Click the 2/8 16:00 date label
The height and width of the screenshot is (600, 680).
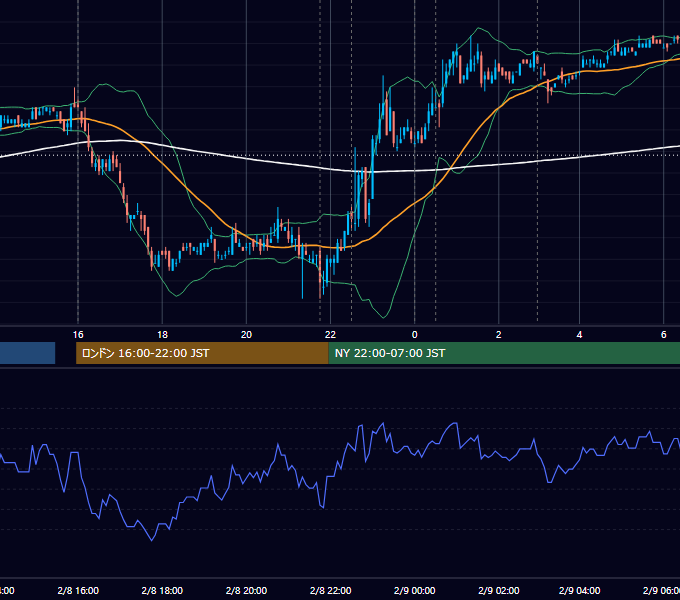pyautogui.click(x=78, y=590)
